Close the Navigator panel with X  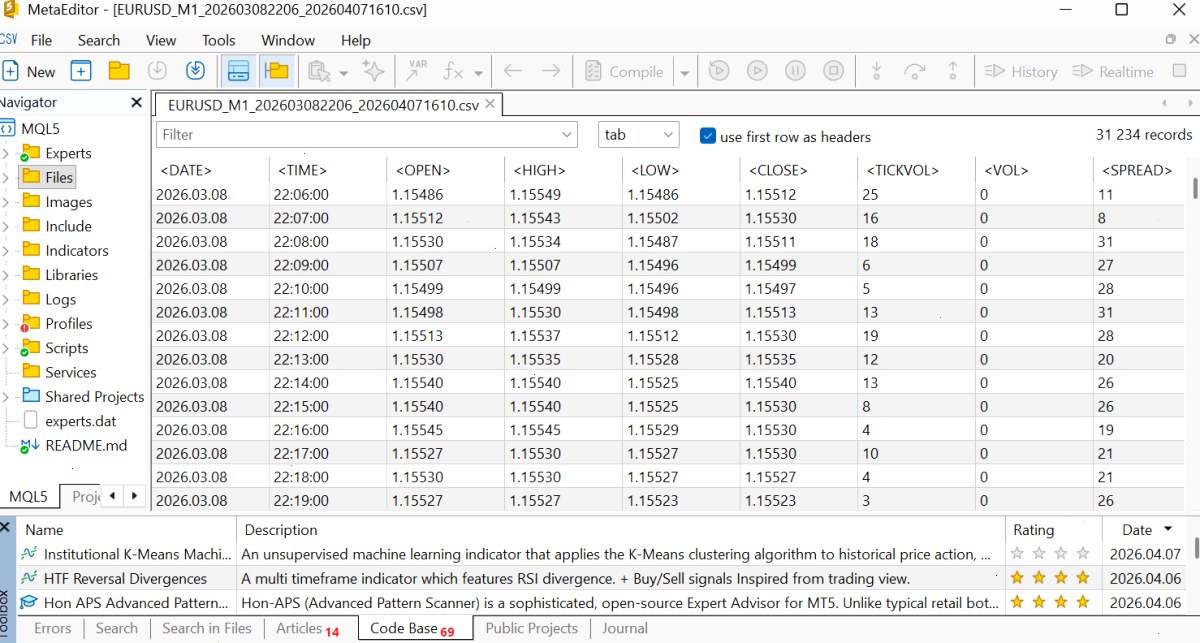tap(137, 102)
